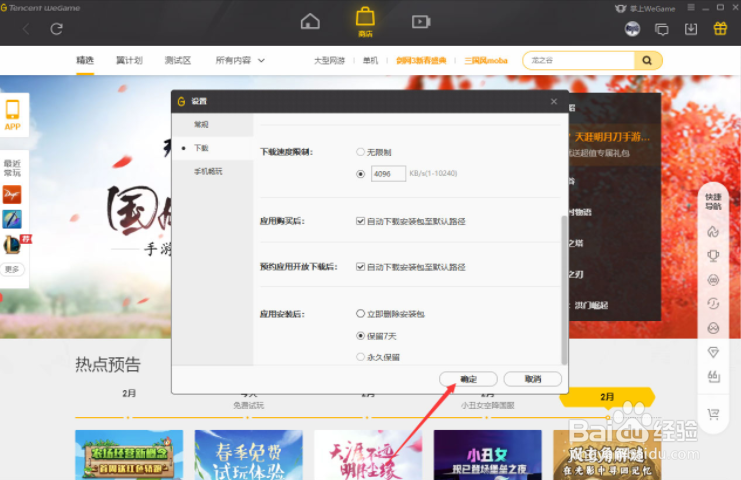The width and height of the screenshot is (741, 480).
Task: Refresh the page with the reload icon
Action: [56, 29]
